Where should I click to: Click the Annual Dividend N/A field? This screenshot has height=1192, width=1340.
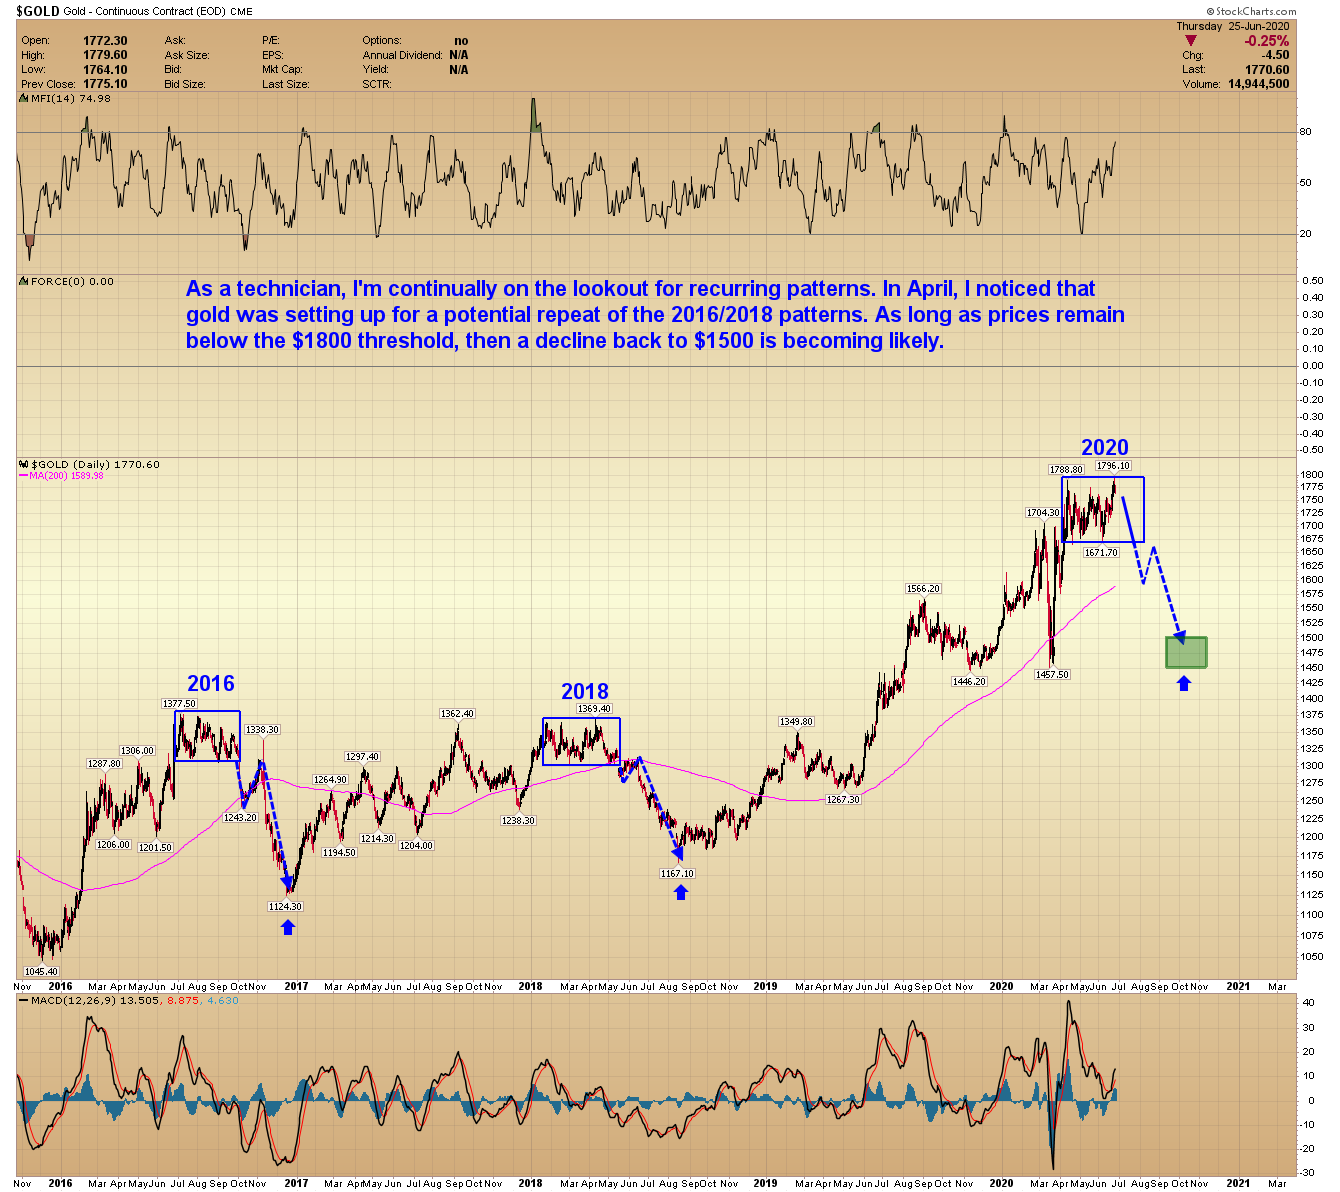[x=415, y=55]
